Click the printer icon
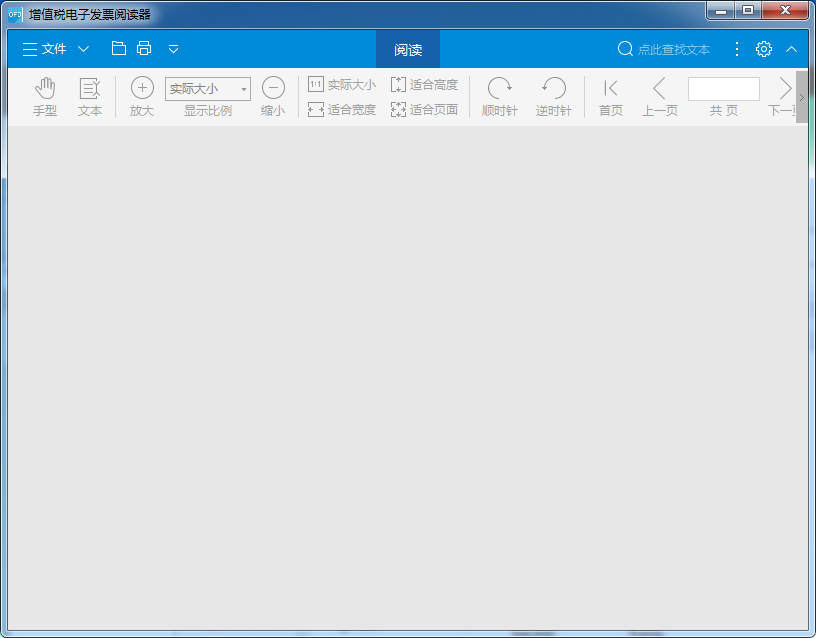Image resolution: width=816 pixels, height=638 pixels. (x=144, y=48)
